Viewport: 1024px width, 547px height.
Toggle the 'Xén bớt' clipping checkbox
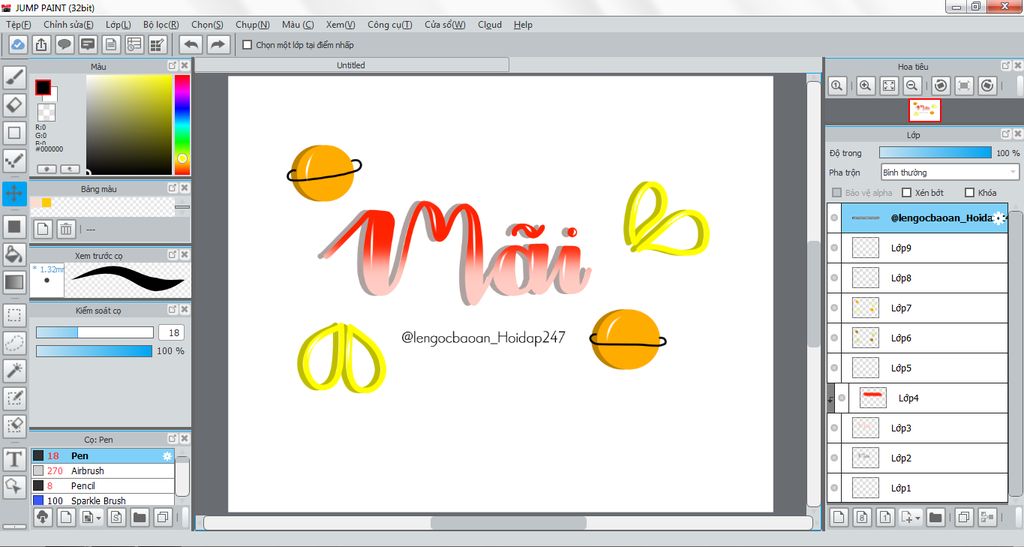click(906, 193)
